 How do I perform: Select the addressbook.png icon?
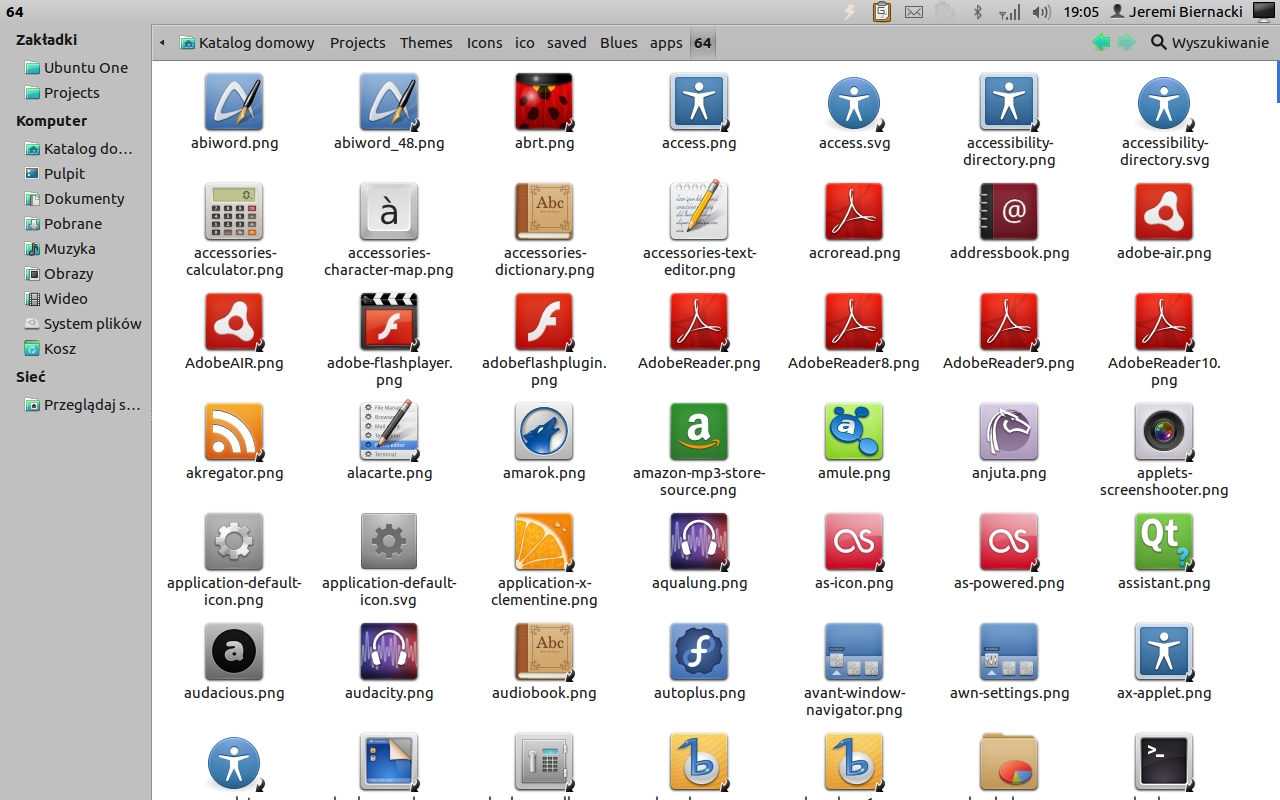[x=1009, y=212]
